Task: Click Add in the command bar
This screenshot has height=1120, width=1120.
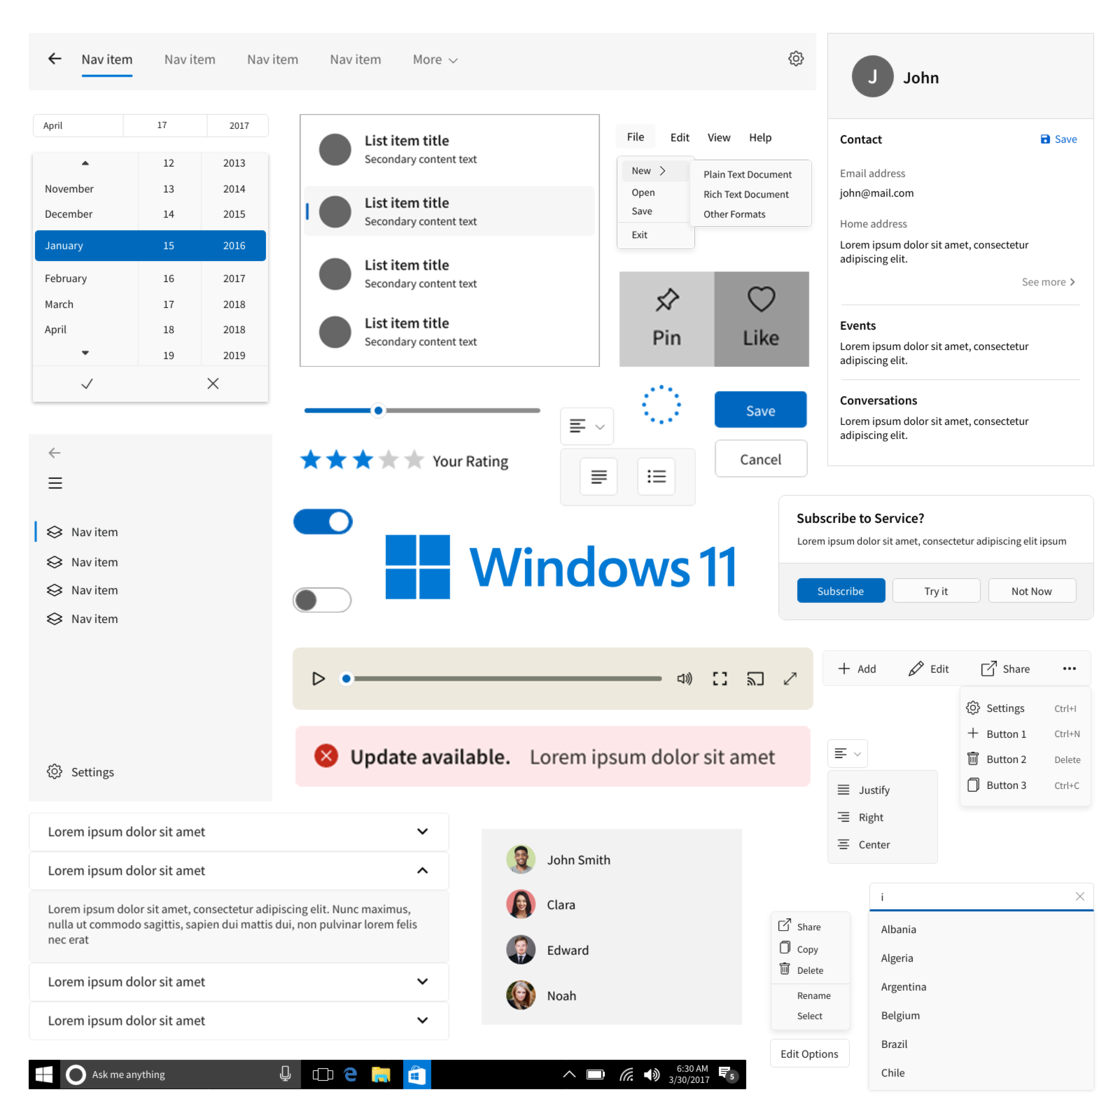Action: [x=856, y=669]
